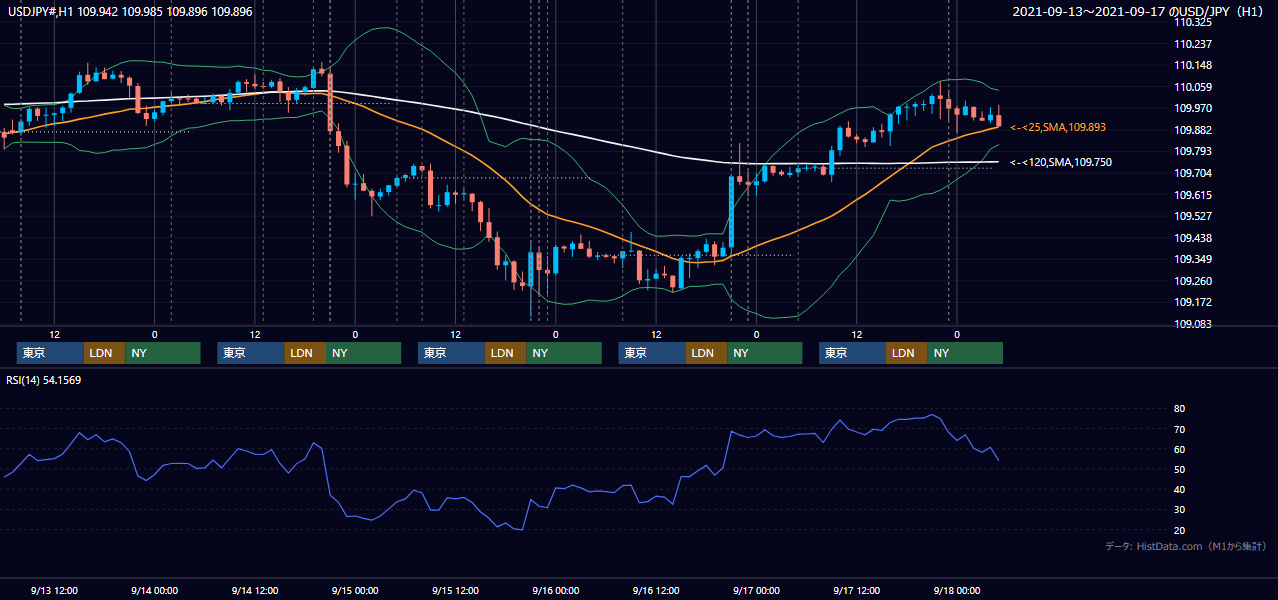This screenshot has height=600, width=1278.
Task: Click RSI axis level 30
Action: [x=1180, y=509]
